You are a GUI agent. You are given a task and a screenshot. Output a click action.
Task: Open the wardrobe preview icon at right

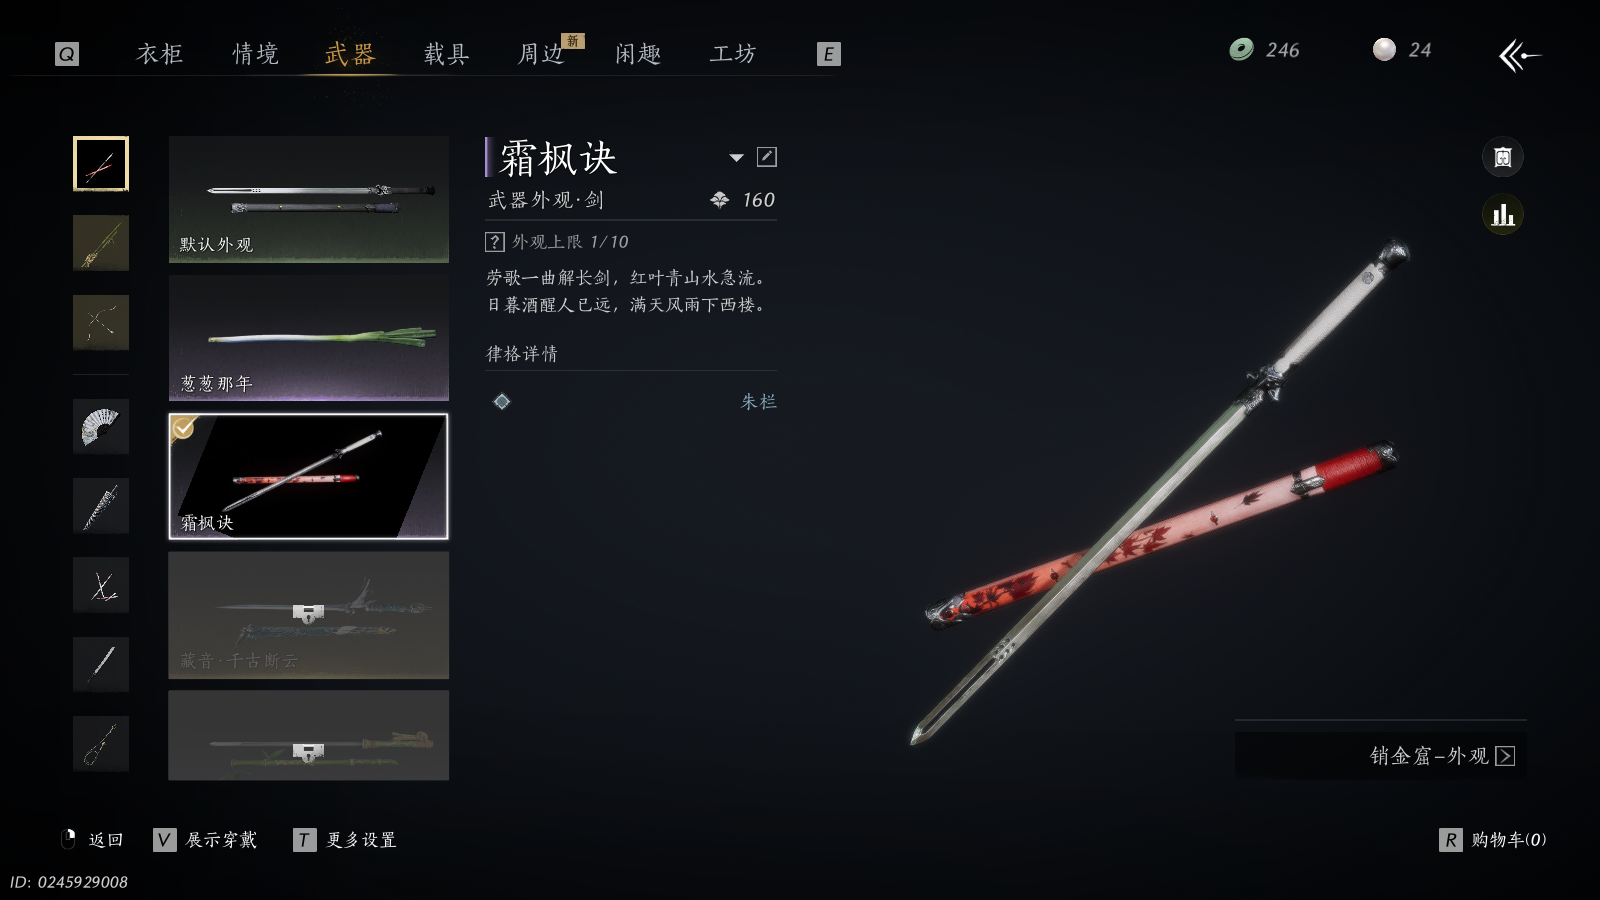point(1502,157)
